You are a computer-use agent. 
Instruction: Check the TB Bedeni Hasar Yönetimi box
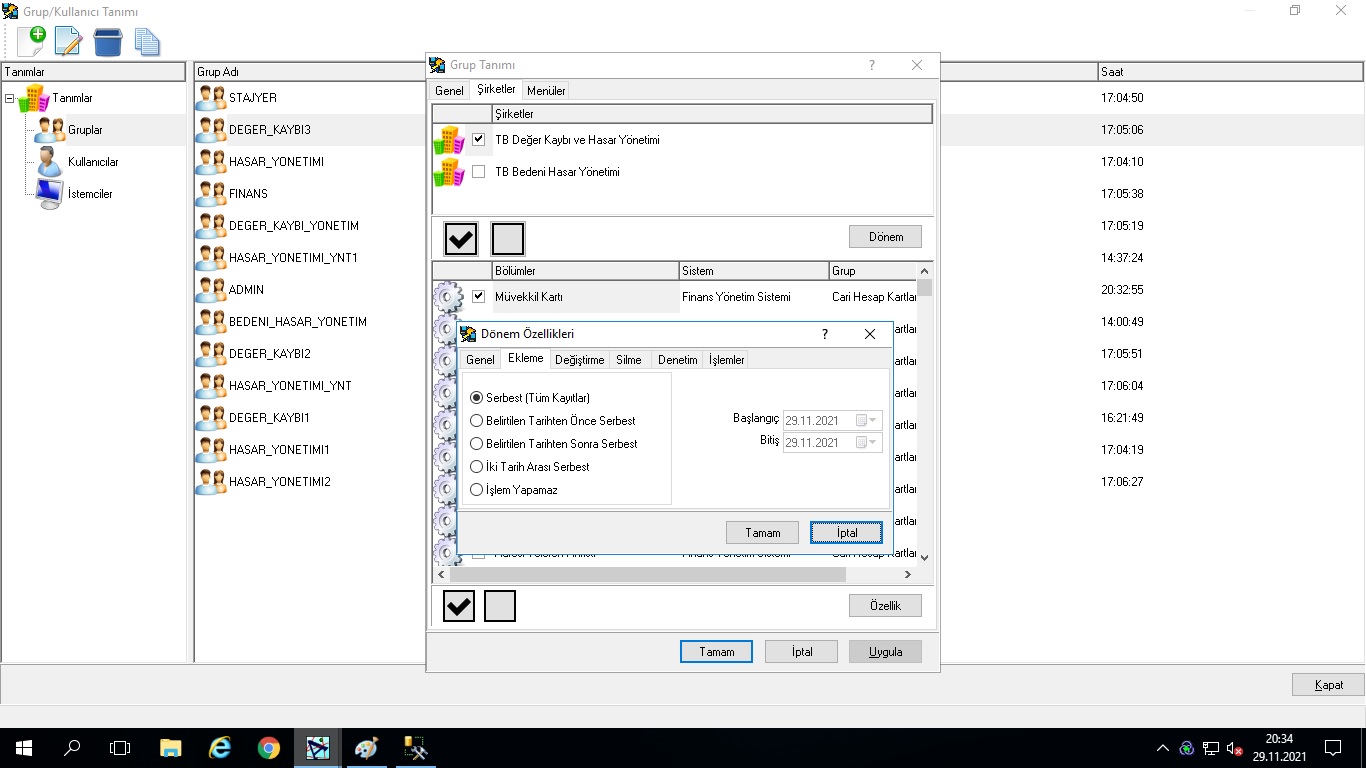tap(478, 172)
